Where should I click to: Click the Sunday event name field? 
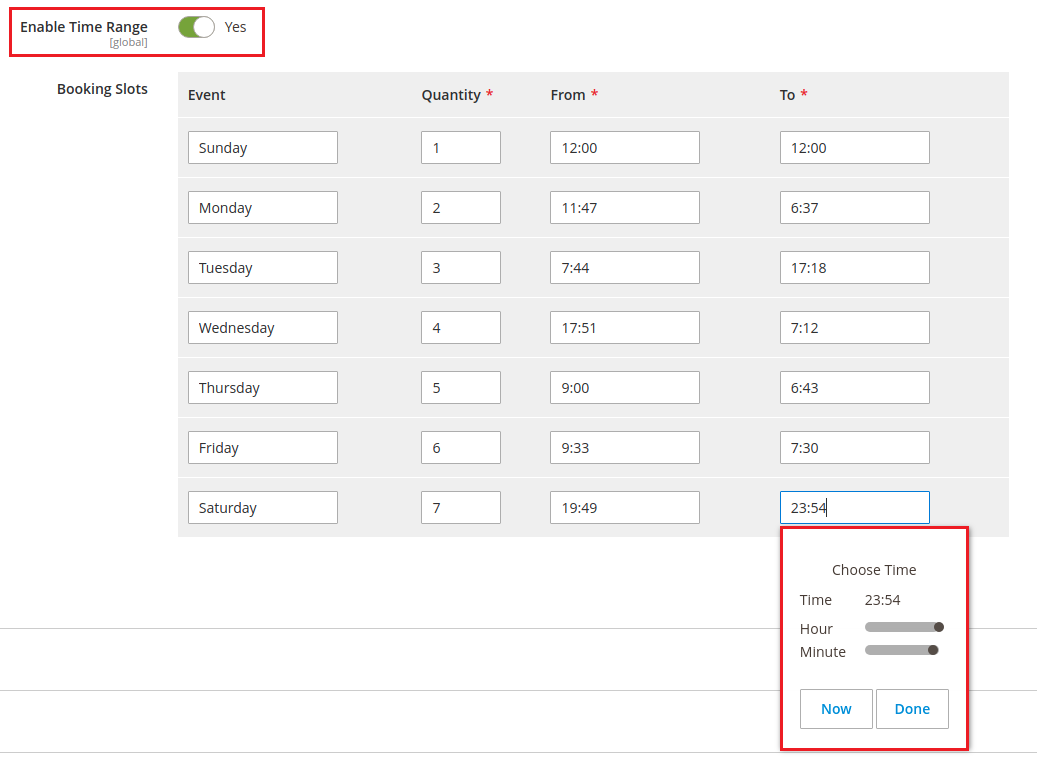(262, 148)
